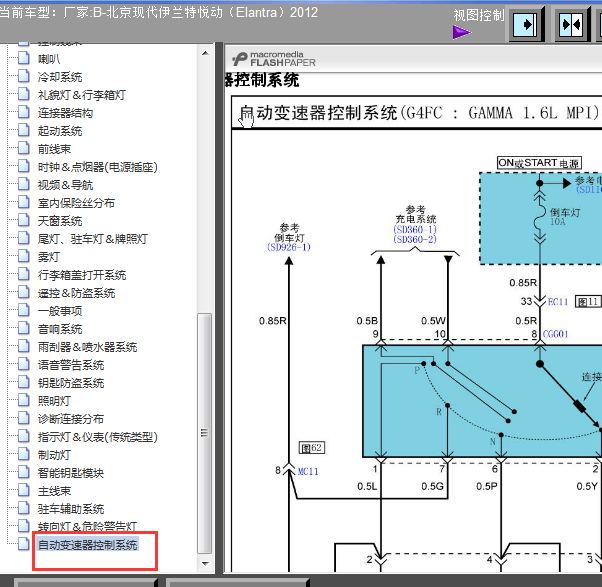Click the page icon beside 照明灯
The height and width of the screenshot is (587, 602).
pos(24,400)
